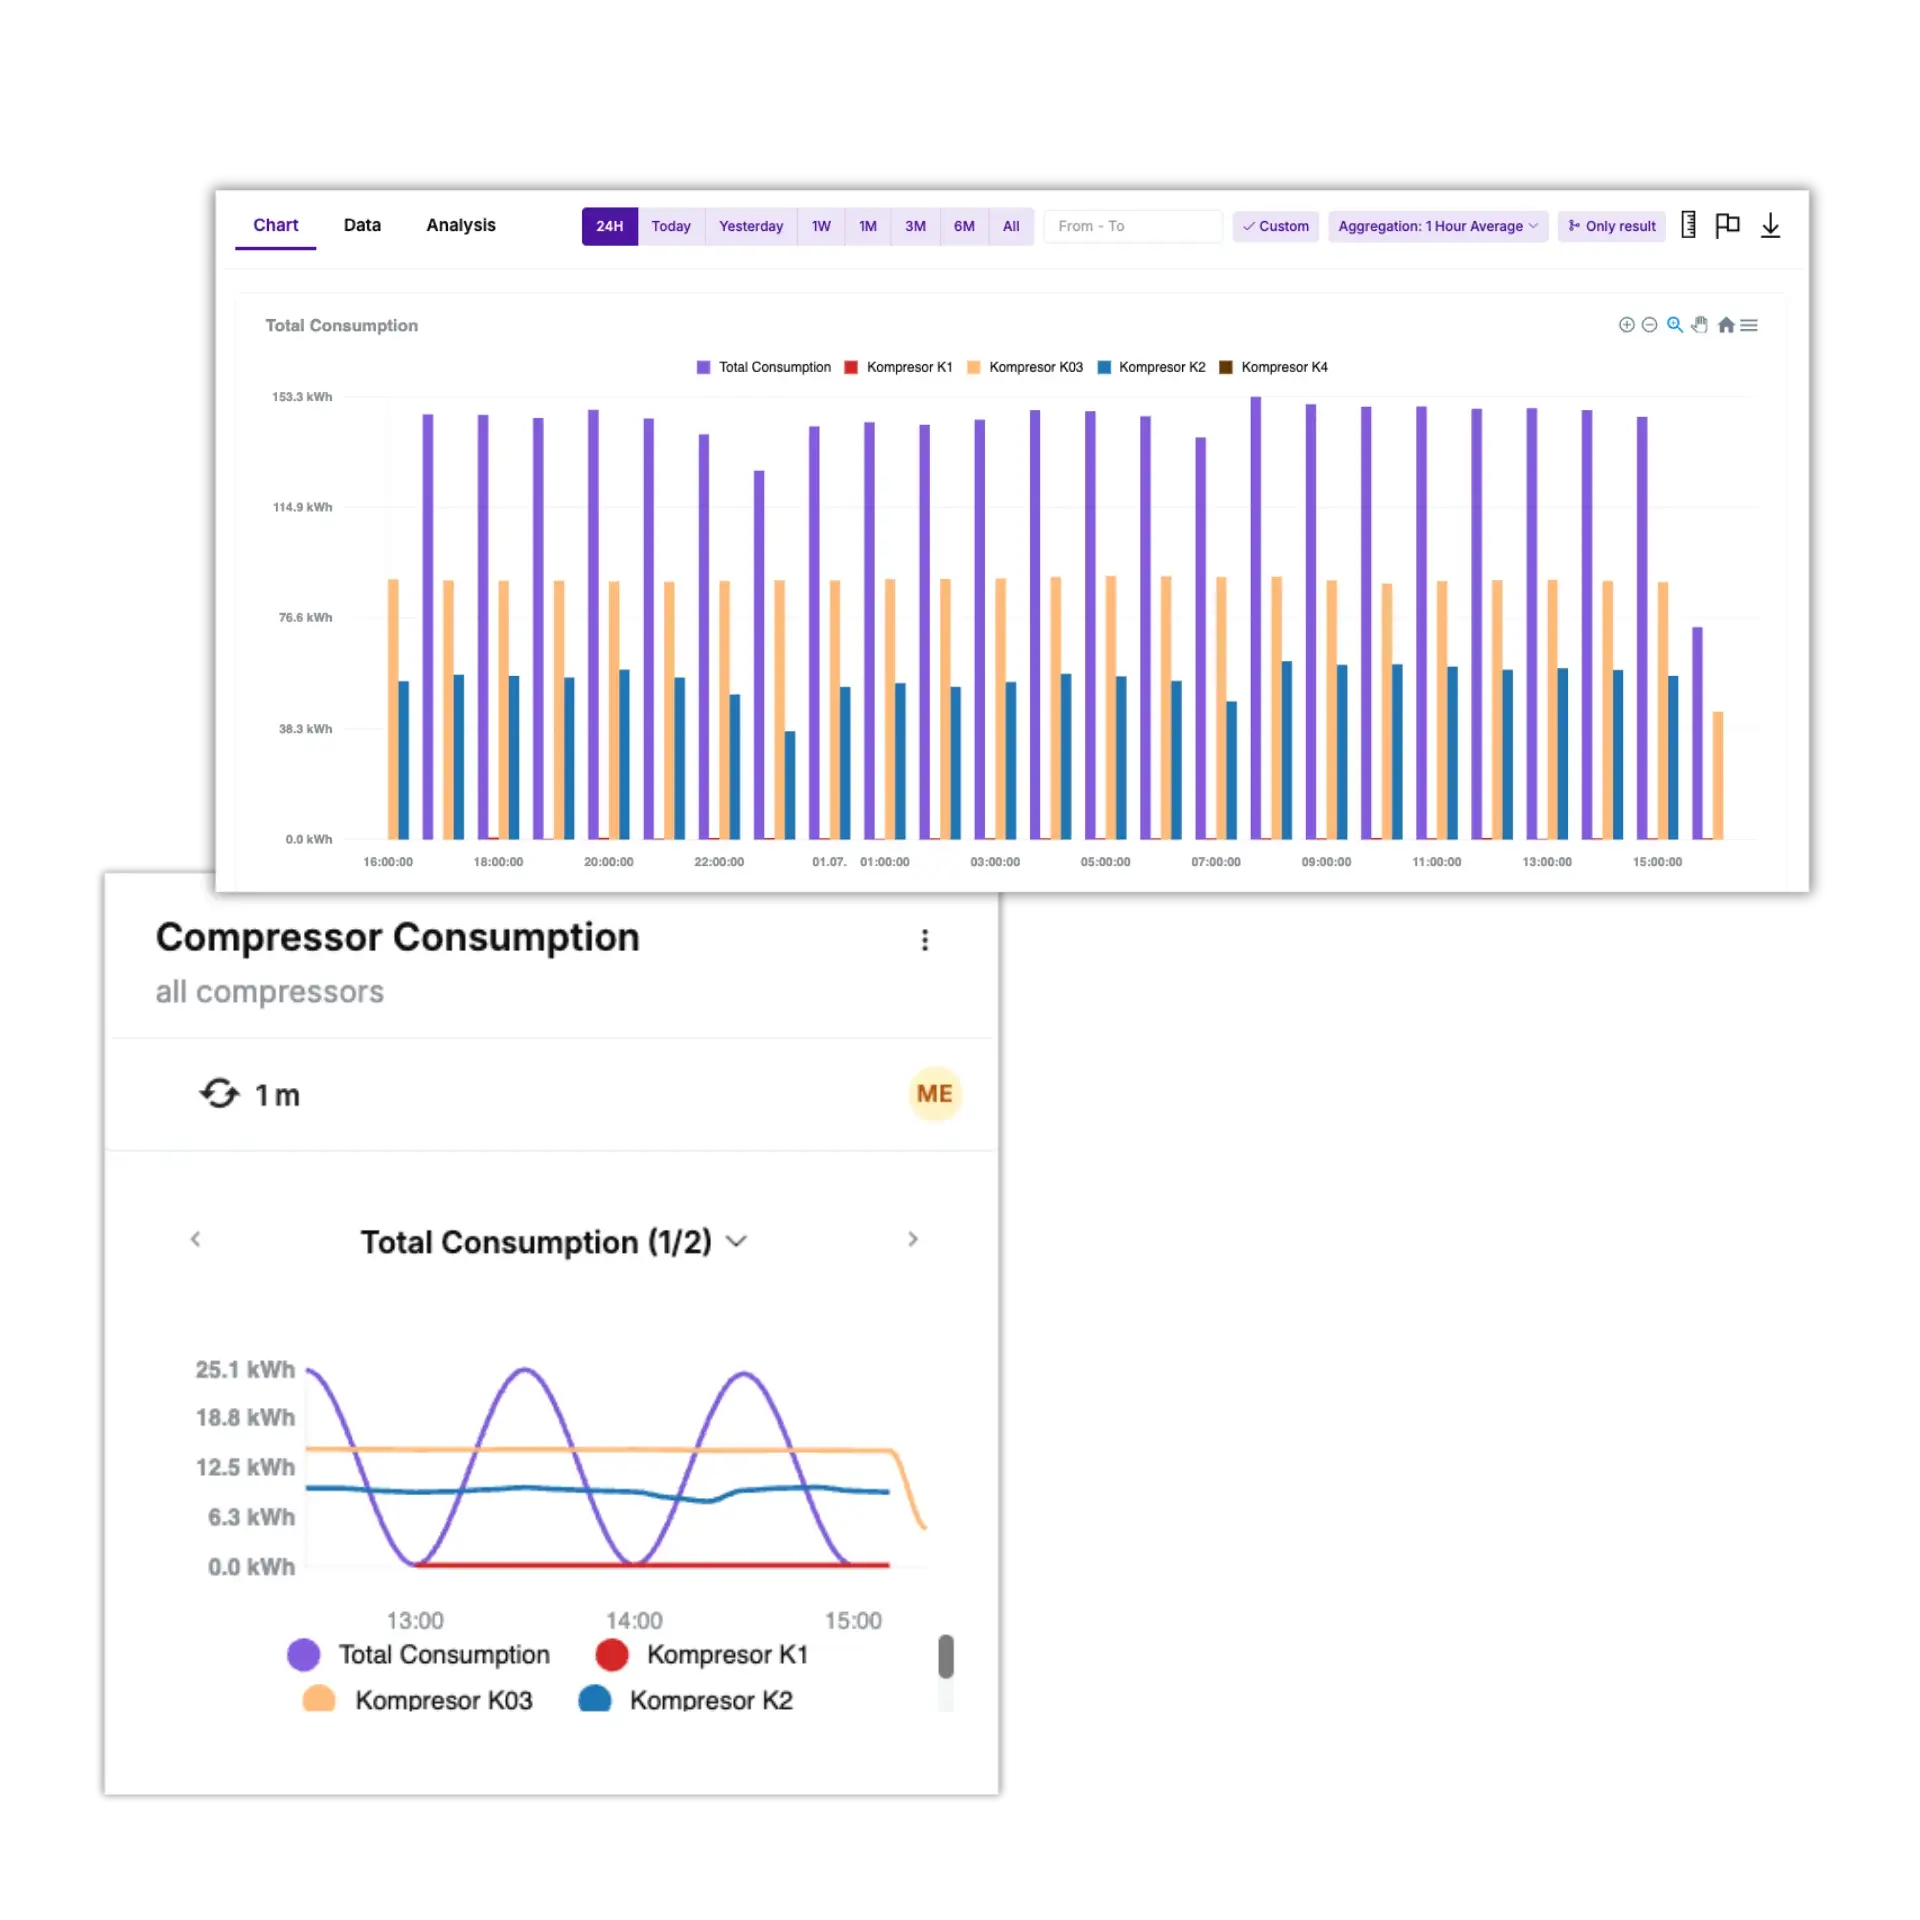
Task: Toggle Kompresor K1 in the line chart legend
Action: (701, 1654)
